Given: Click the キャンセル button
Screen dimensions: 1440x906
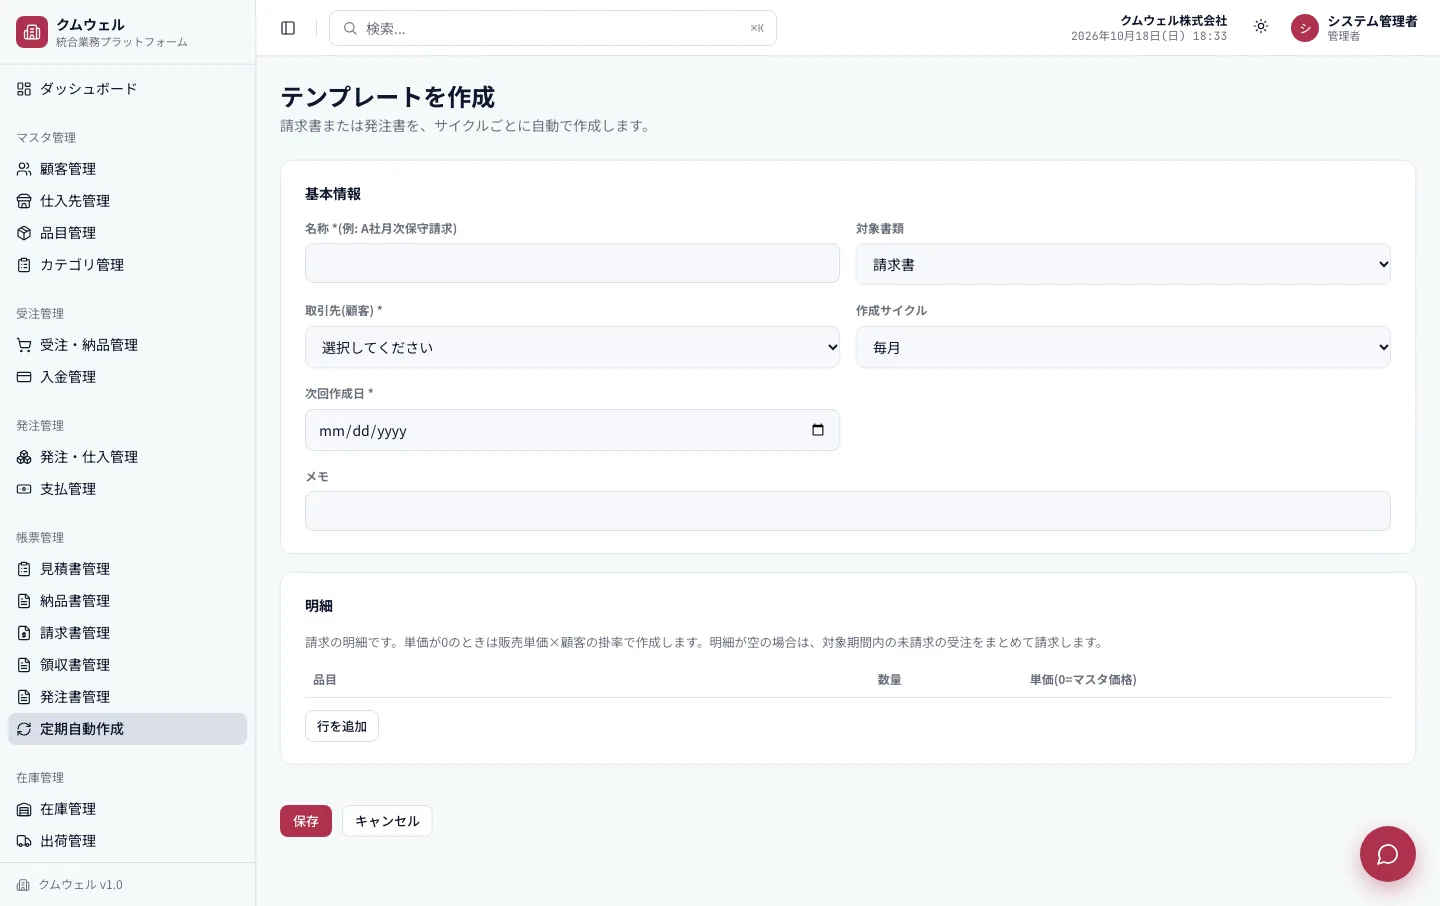Looking at the screenshot, I should click(x=387, y=821).
